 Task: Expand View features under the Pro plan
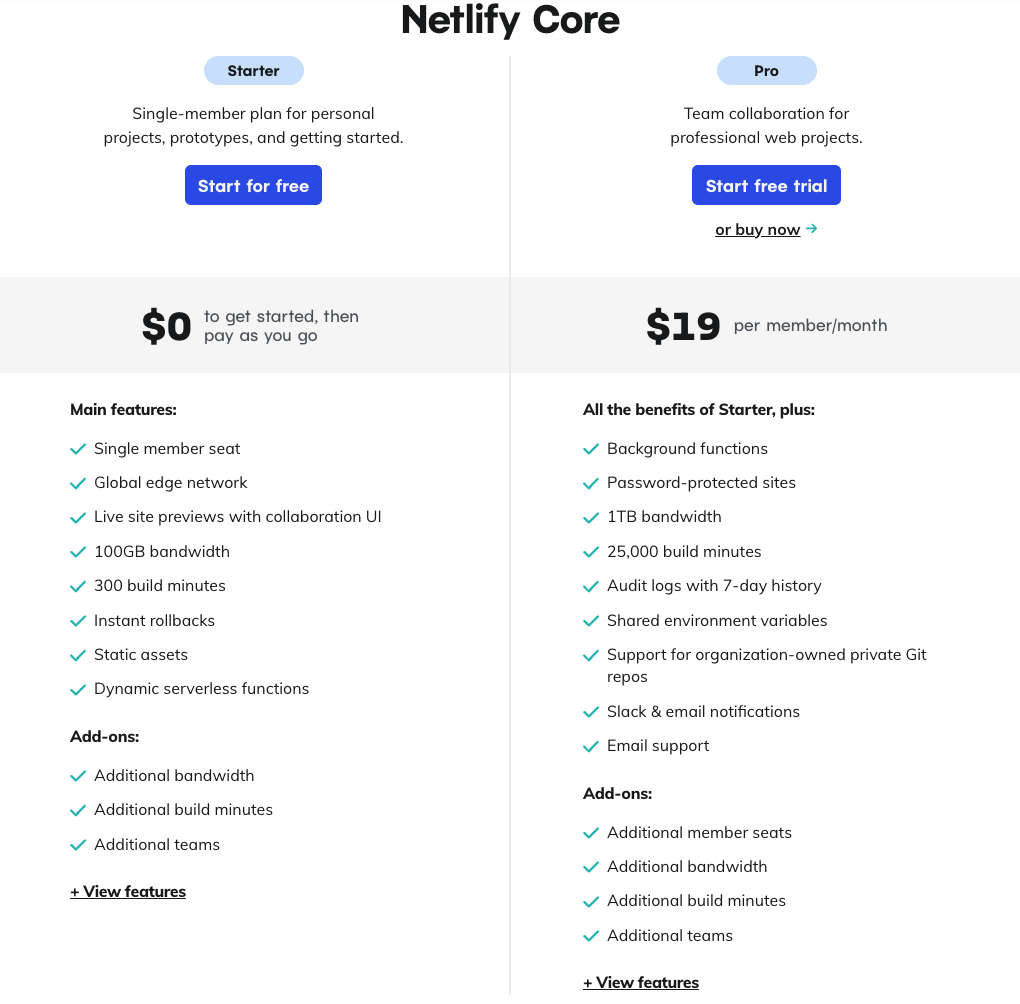(641, 982)
